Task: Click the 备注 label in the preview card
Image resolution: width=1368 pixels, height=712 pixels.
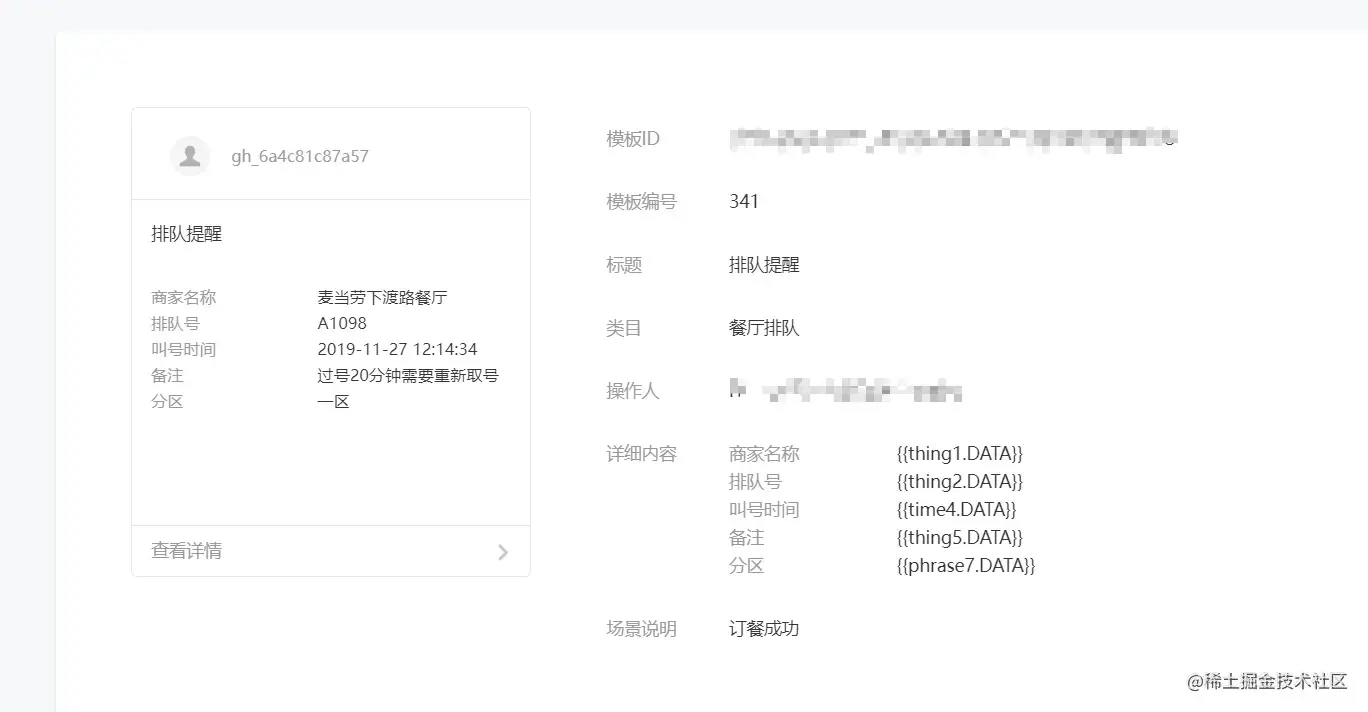Action: (168, 375)
